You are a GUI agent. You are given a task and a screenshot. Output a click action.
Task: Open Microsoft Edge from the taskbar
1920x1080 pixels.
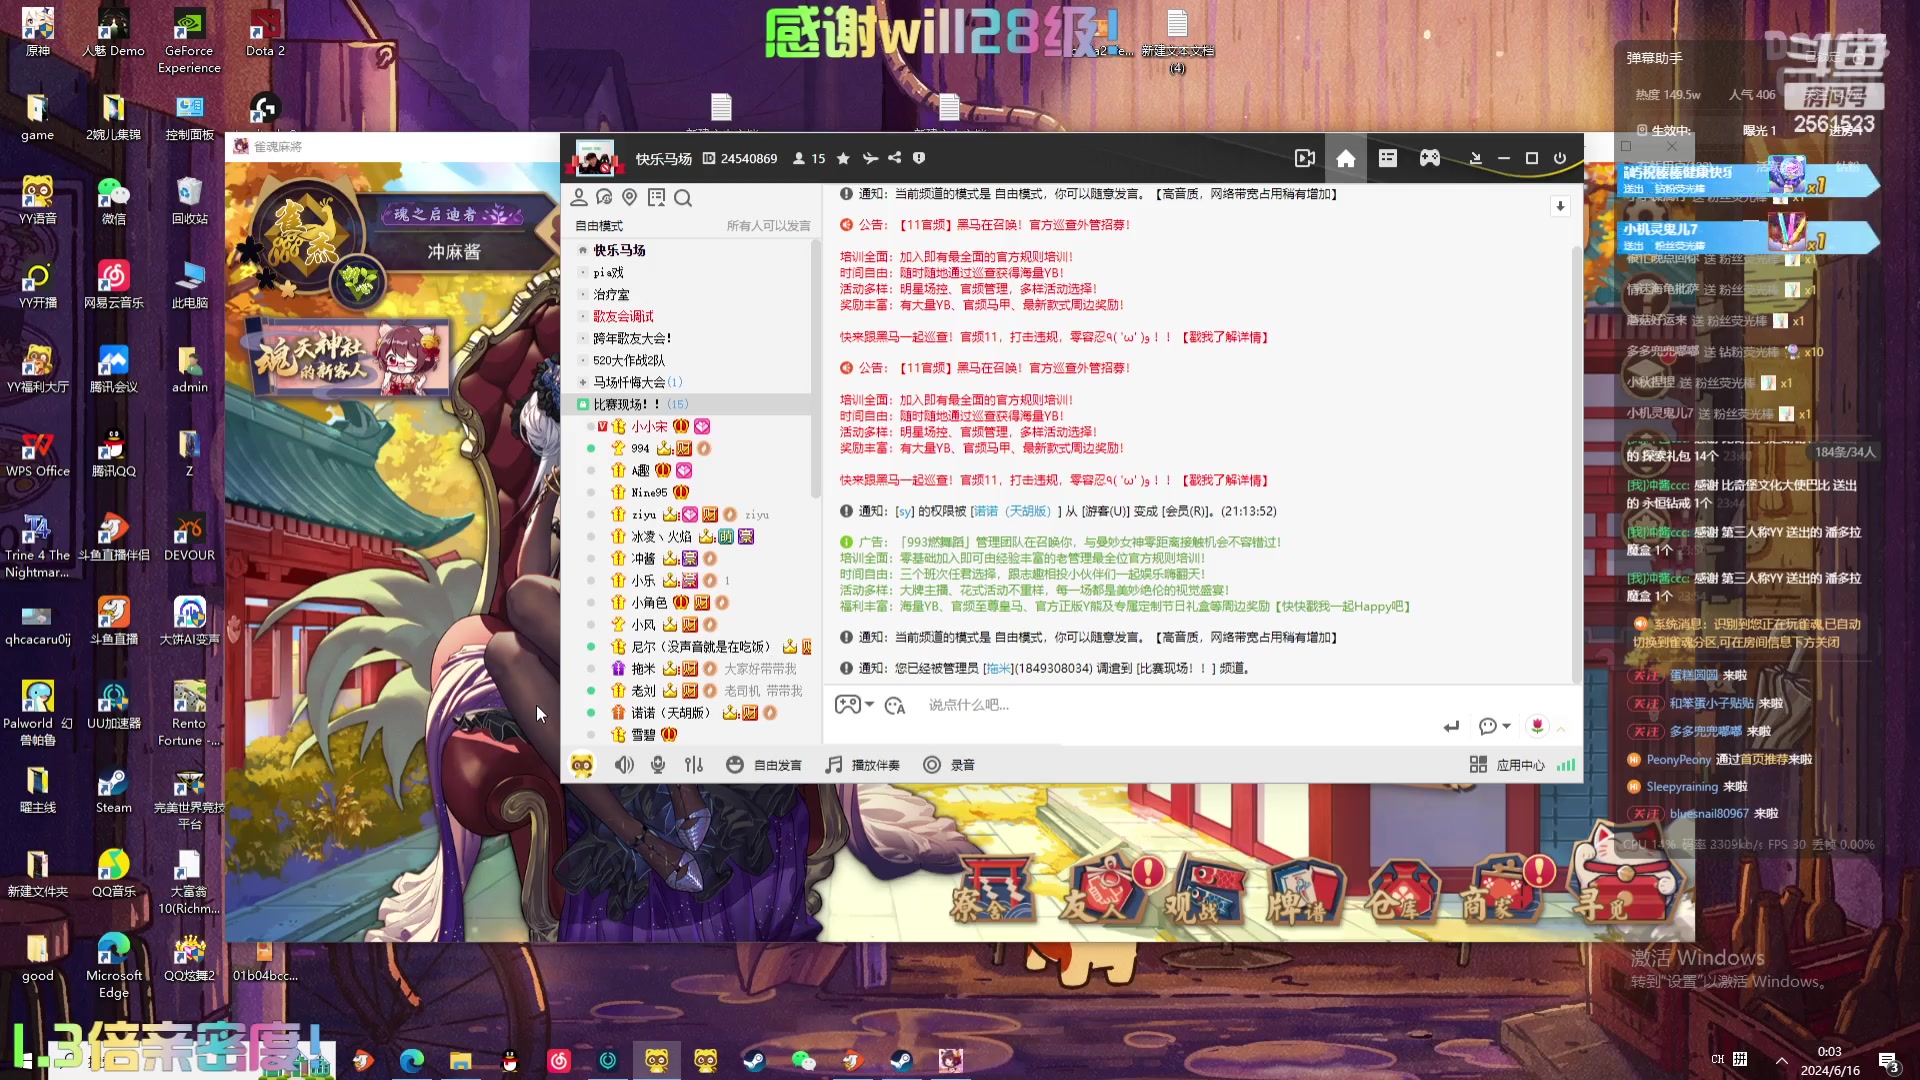(412, 1060)
